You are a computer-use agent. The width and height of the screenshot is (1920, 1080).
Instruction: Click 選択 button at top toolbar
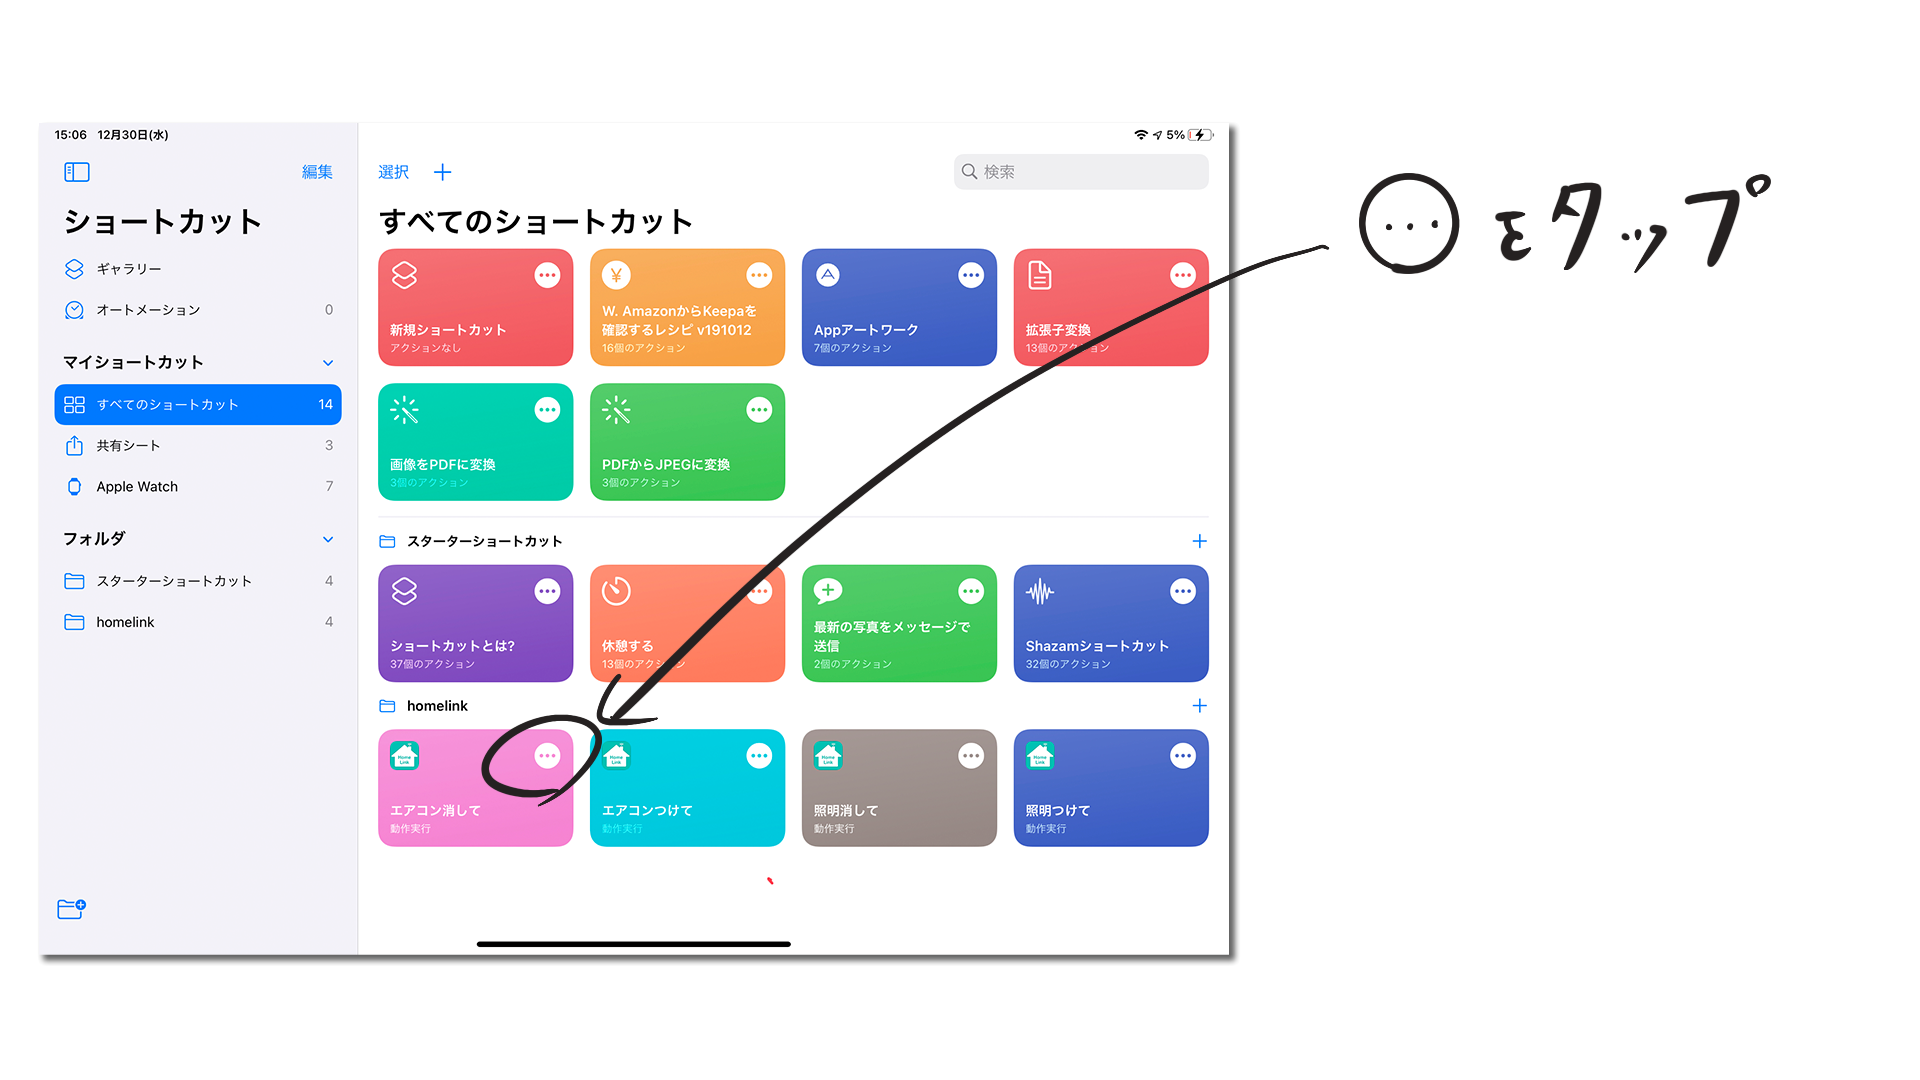tap(394, 171)
